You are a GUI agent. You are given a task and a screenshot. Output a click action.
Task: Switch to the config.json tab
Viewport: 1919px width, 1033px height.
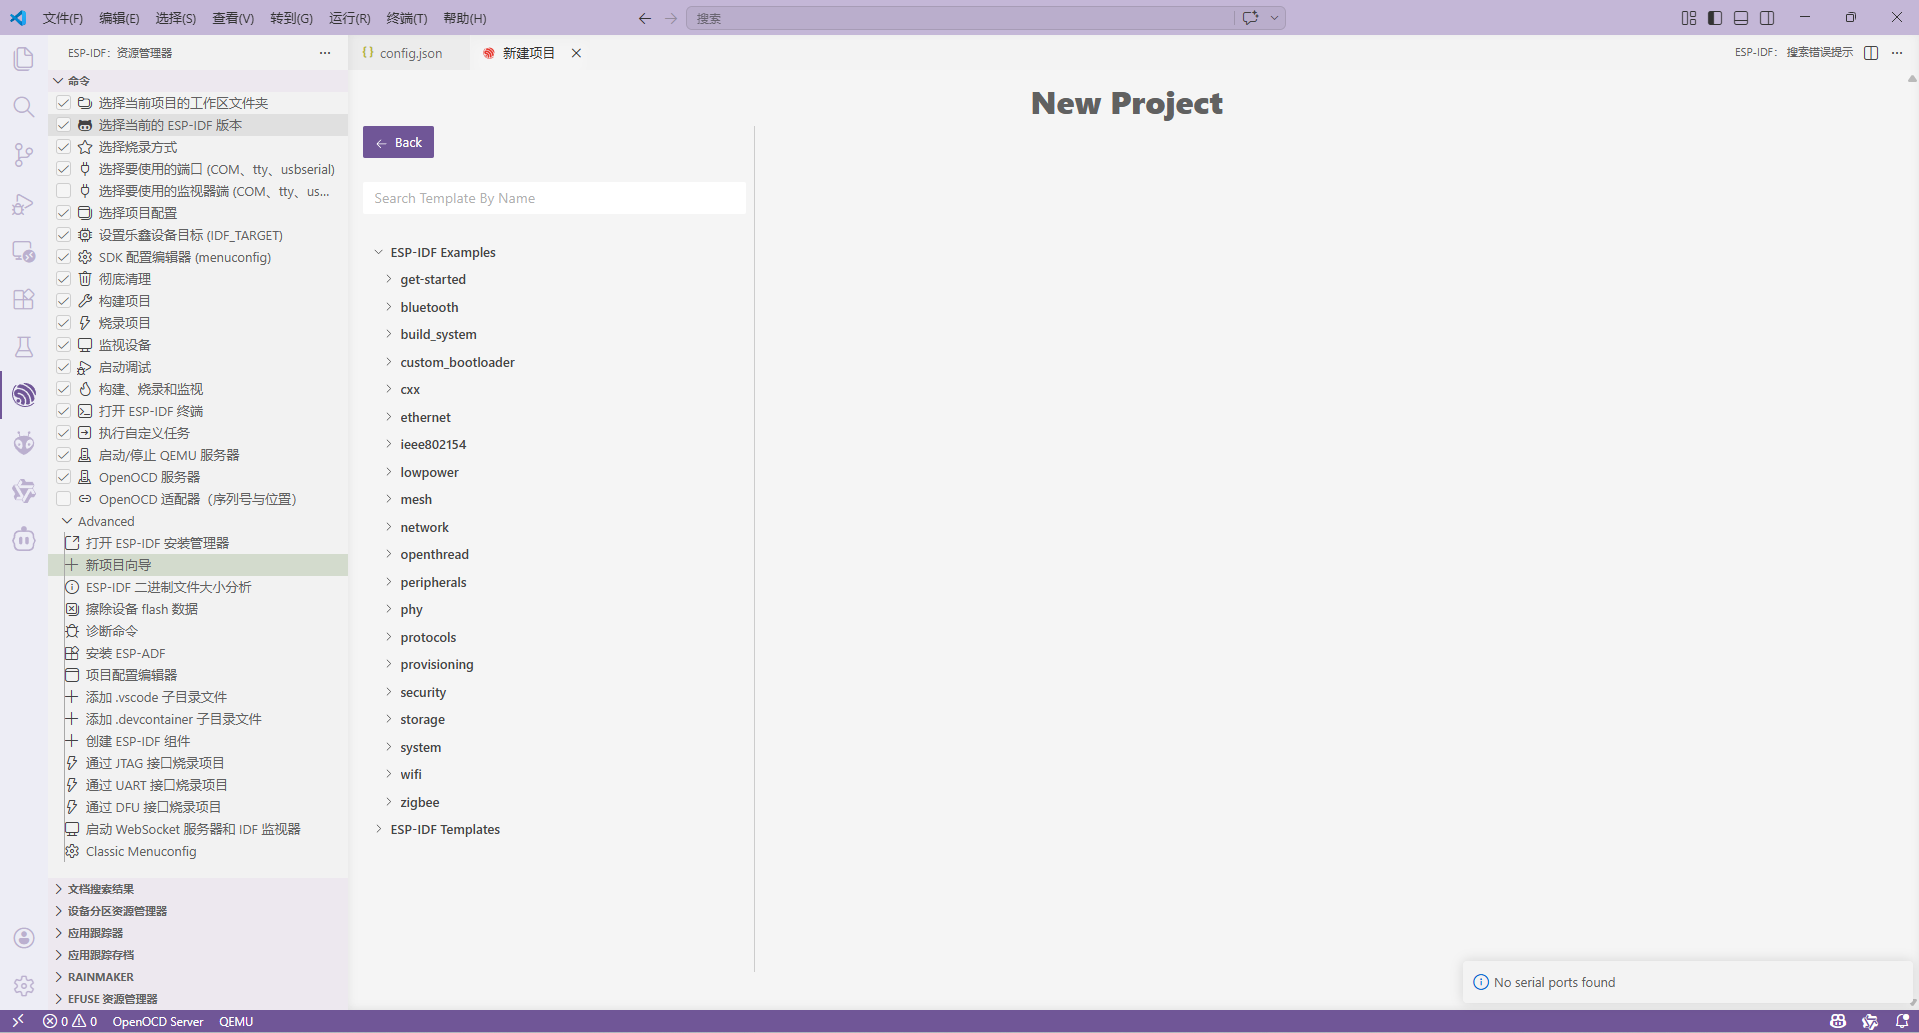pyautogui.click(x=410, y=53)
